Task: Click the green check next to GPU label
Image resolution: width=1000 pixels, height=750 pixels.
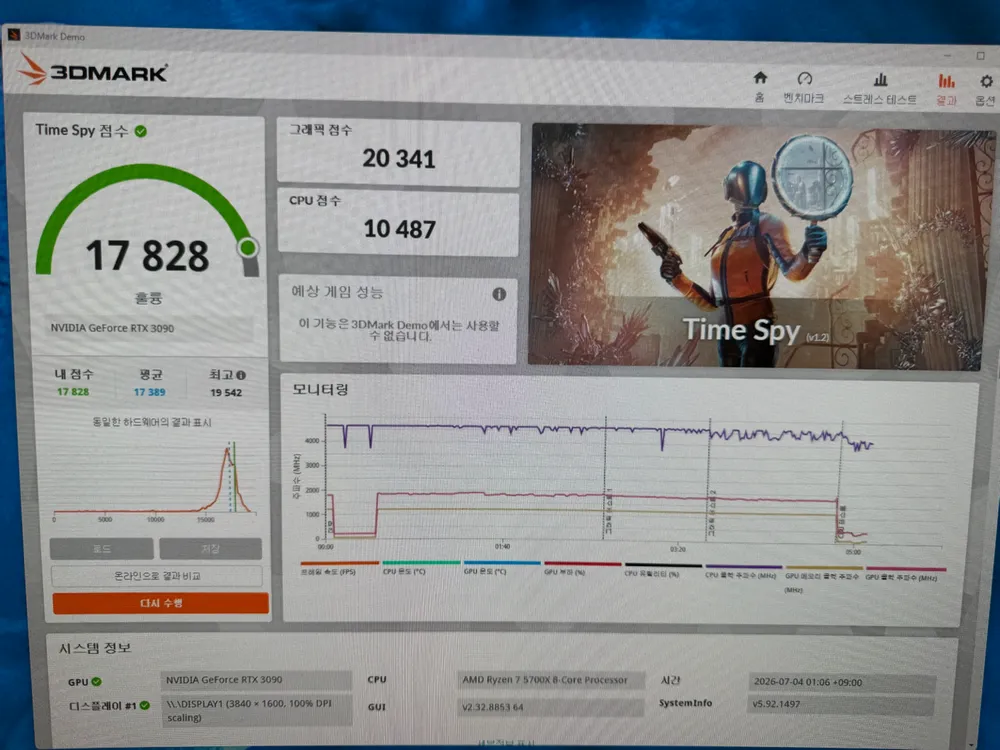Action: point(97,681)
